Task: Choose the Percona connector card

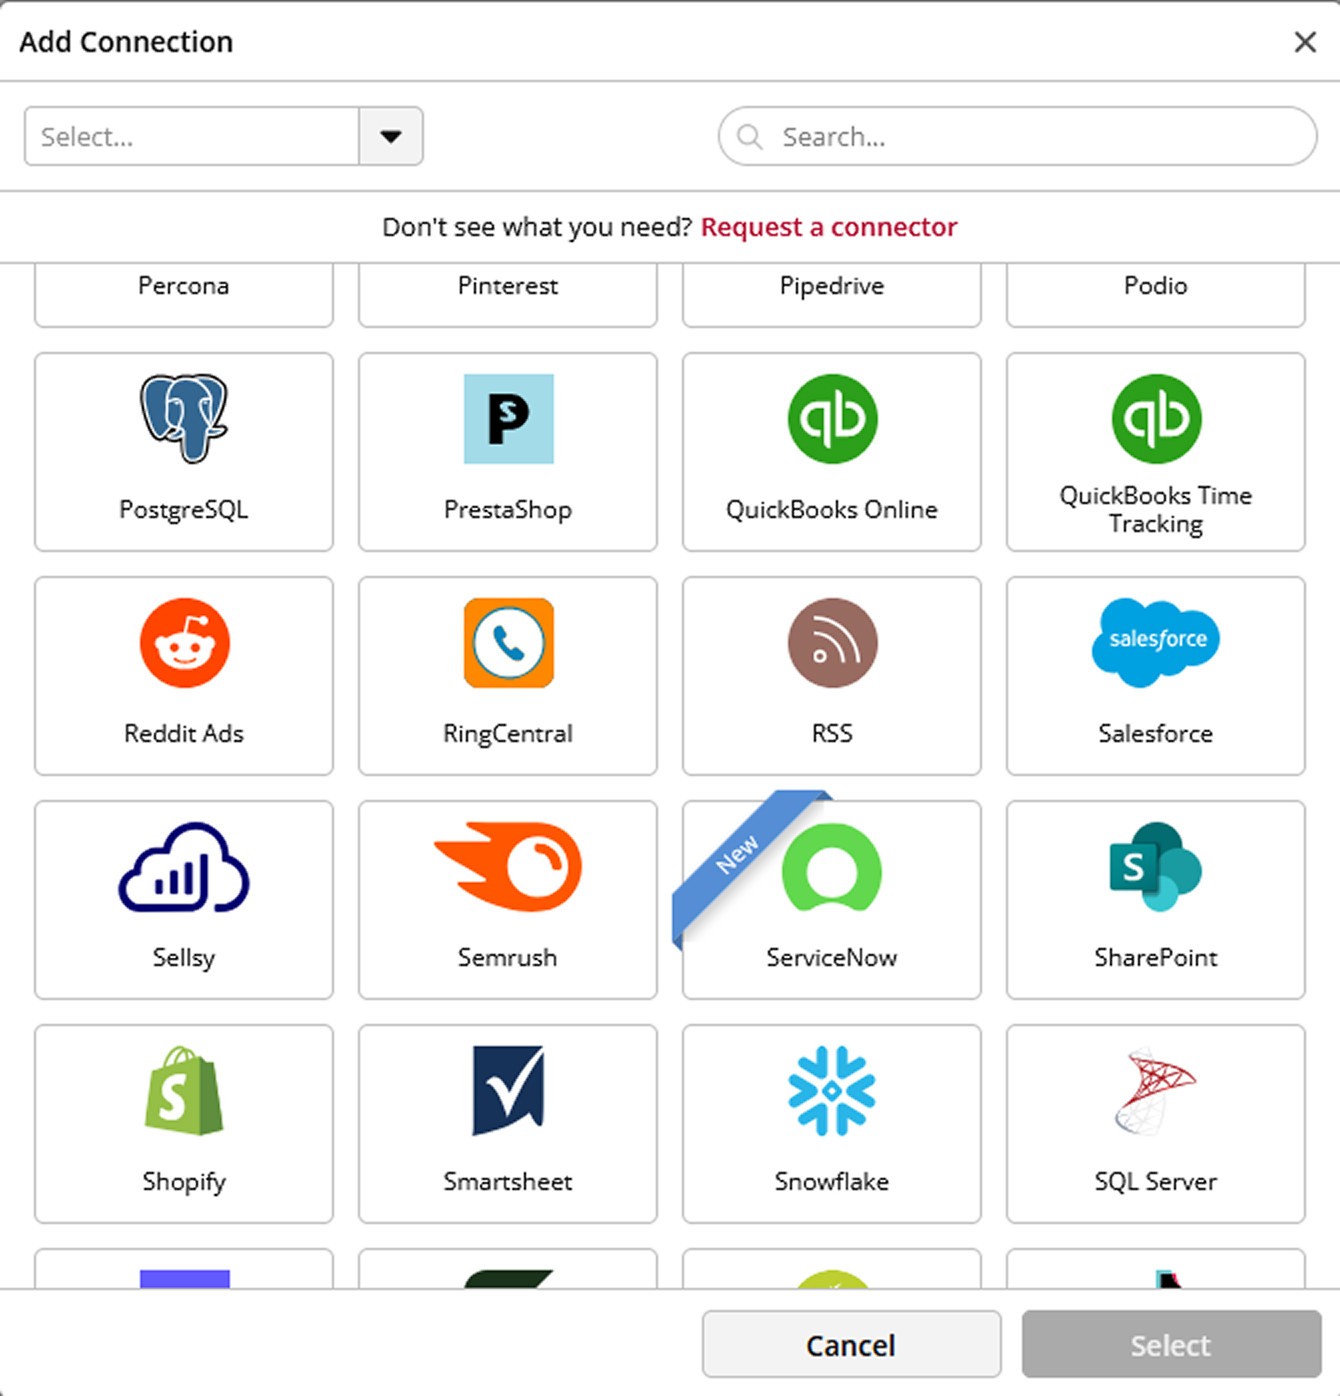Action: [x=184, y=294]
